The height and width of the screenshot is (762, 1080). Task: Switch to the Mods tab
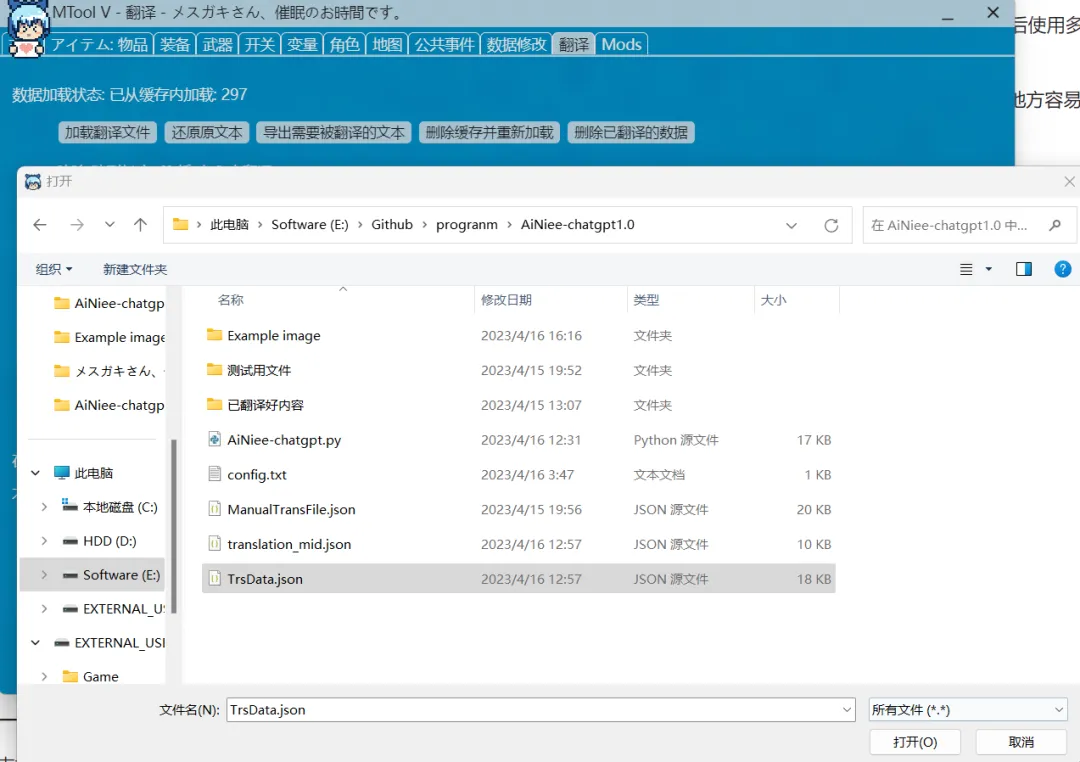pos(621,44)
